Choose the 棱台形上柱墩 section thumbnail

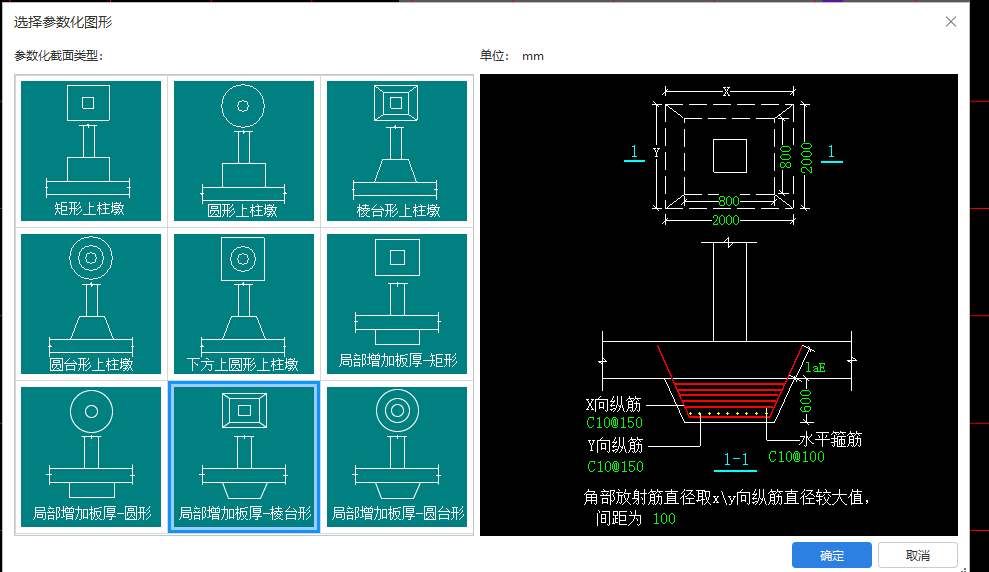pos(397,151)
